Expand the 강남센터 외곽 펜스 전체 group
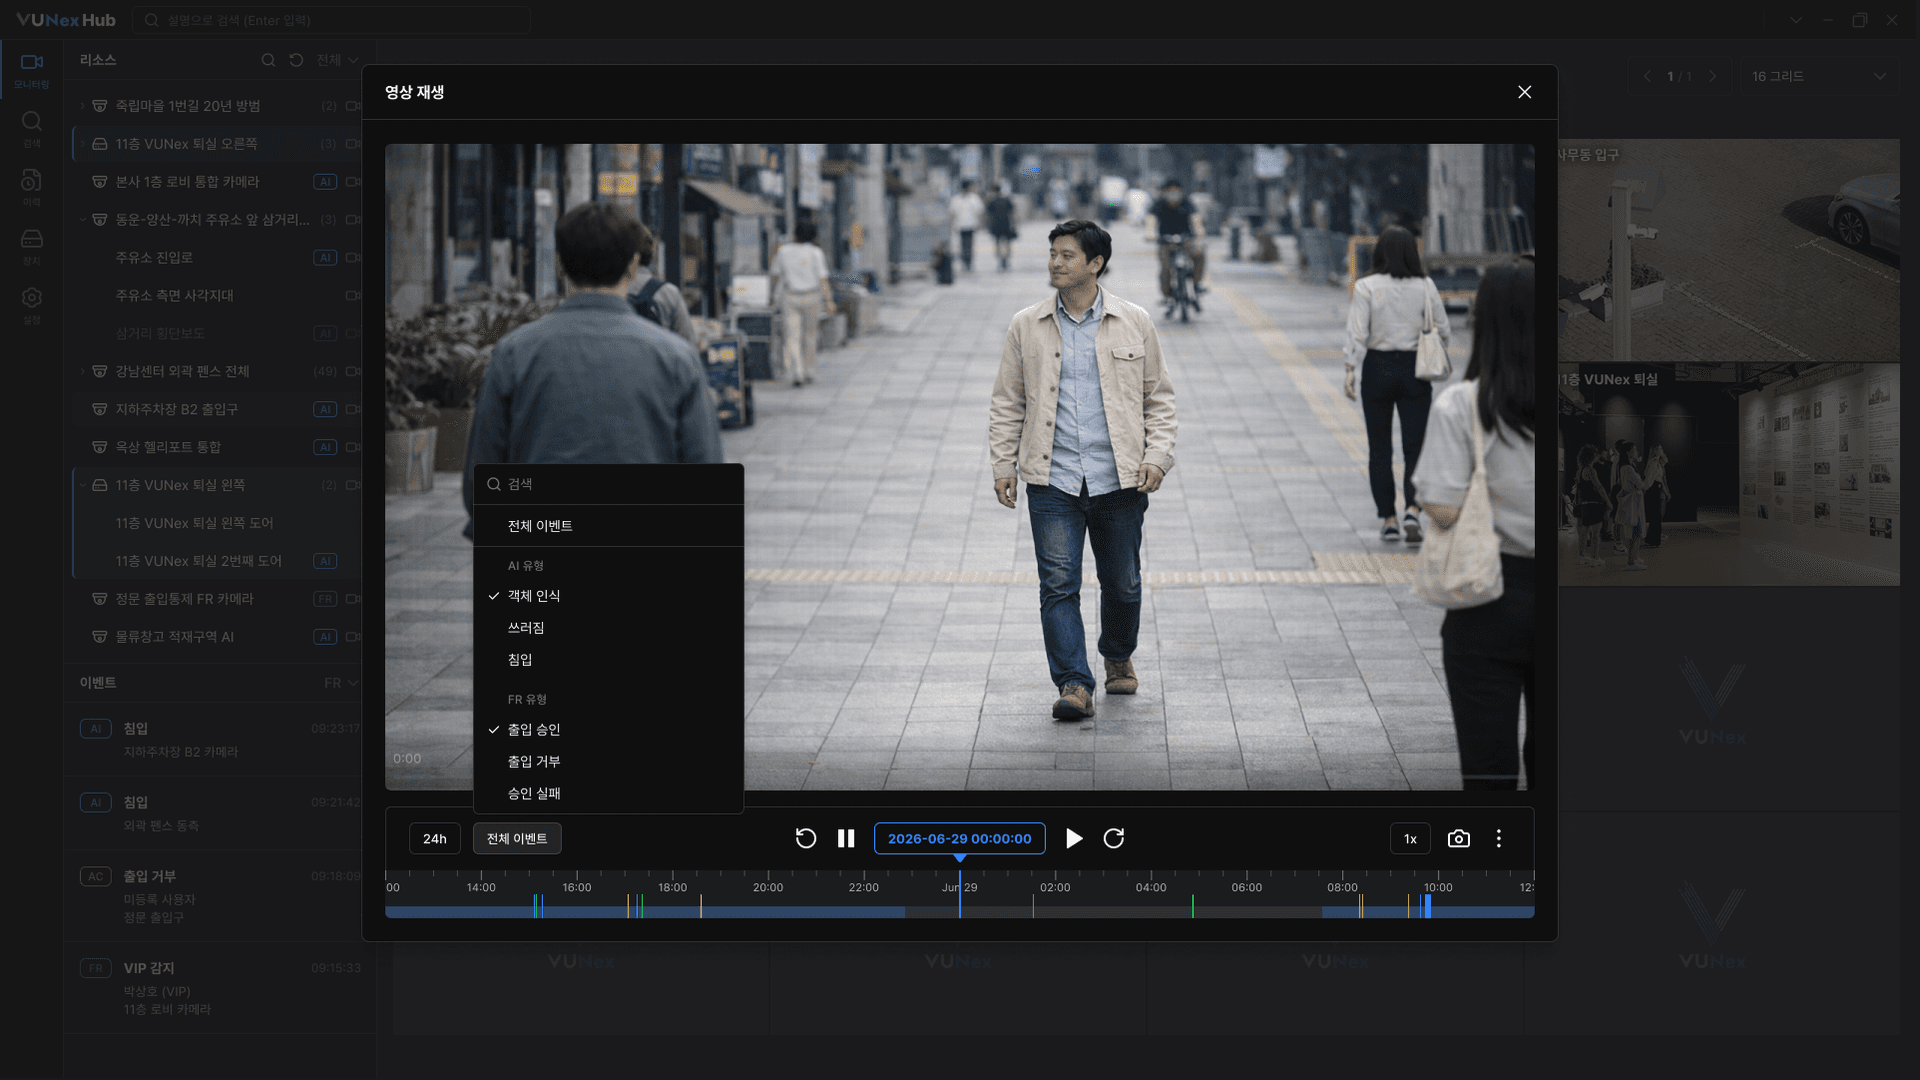The height and width of the screenshot is (1080, 1920). pyautogui.click(x=82, y=371)
